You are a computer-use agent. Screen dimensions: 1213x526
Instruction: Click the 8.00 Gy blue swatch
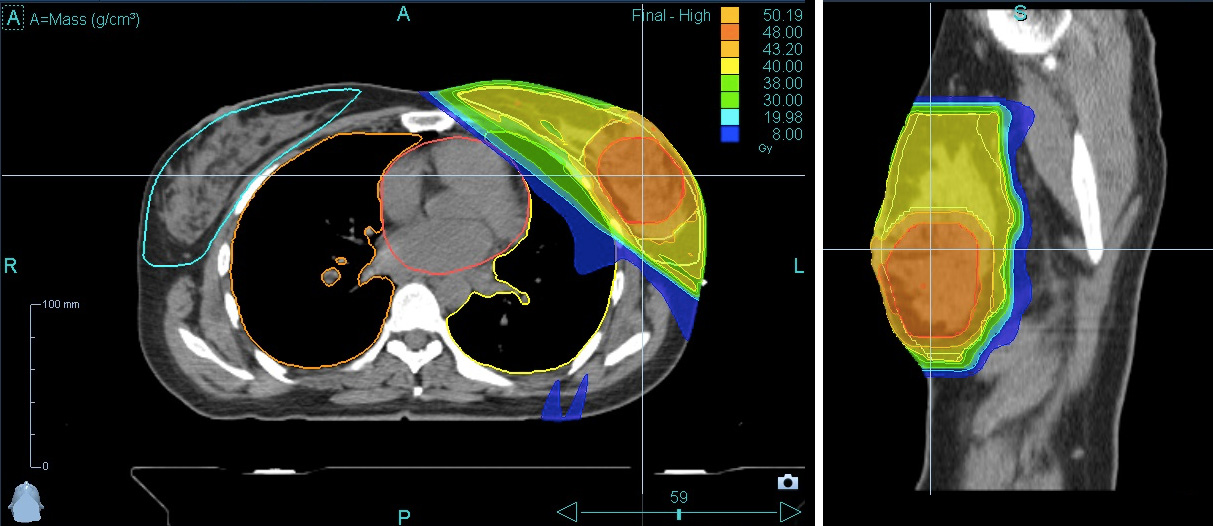pyautogui.click(x=730, y=134)
